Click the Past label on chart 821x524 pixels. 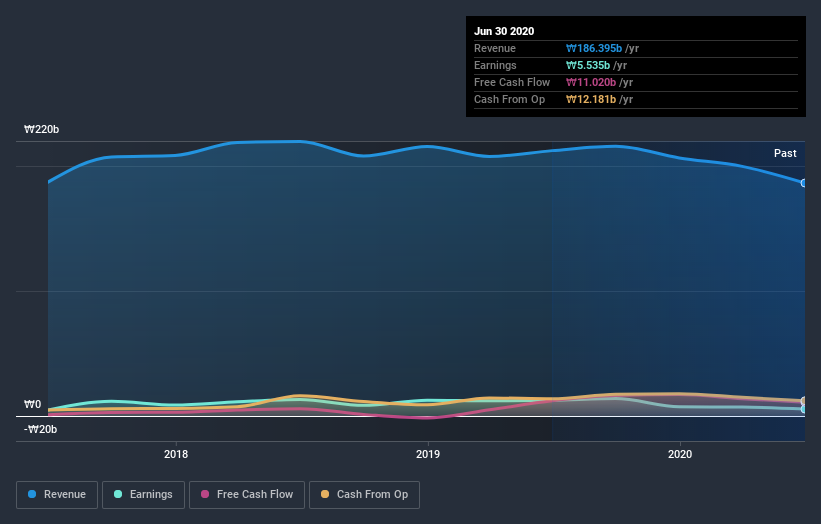coord(785,153)
